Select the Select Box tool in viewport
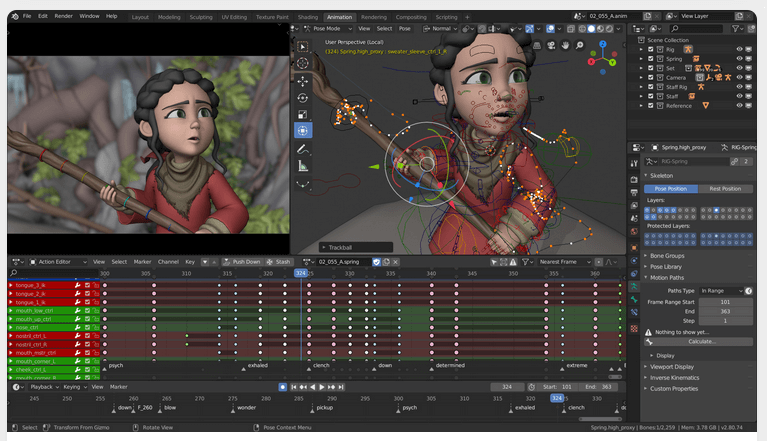This screenshot has width=767, height=441. point(303,46)
